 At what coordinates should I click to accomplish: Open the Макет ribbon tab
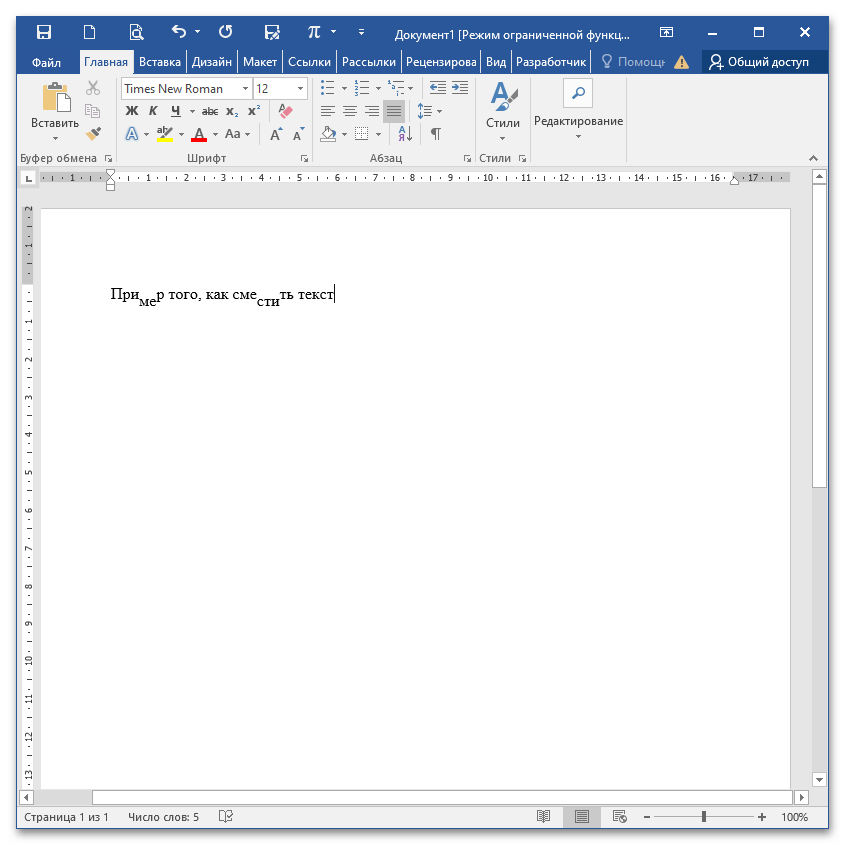pyautogui.click(x=260, y=62)
